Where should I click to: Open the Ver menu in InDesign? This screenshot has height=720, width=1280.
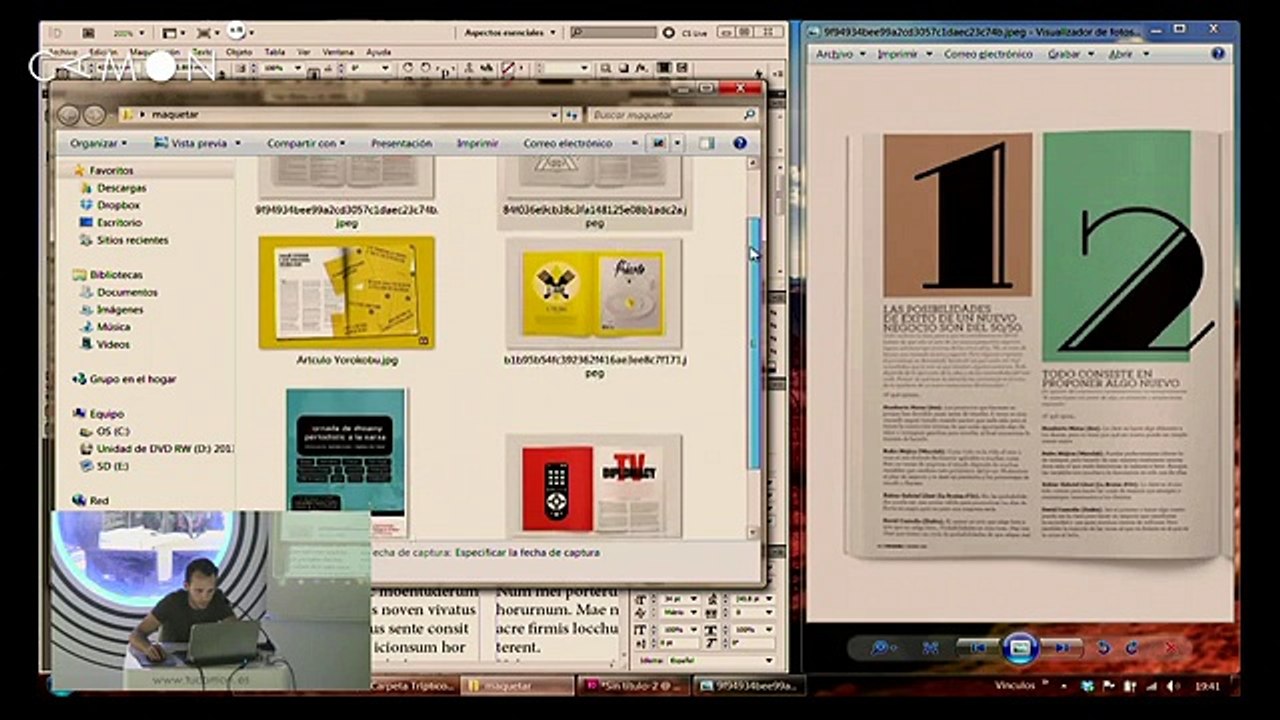(303, 52)
